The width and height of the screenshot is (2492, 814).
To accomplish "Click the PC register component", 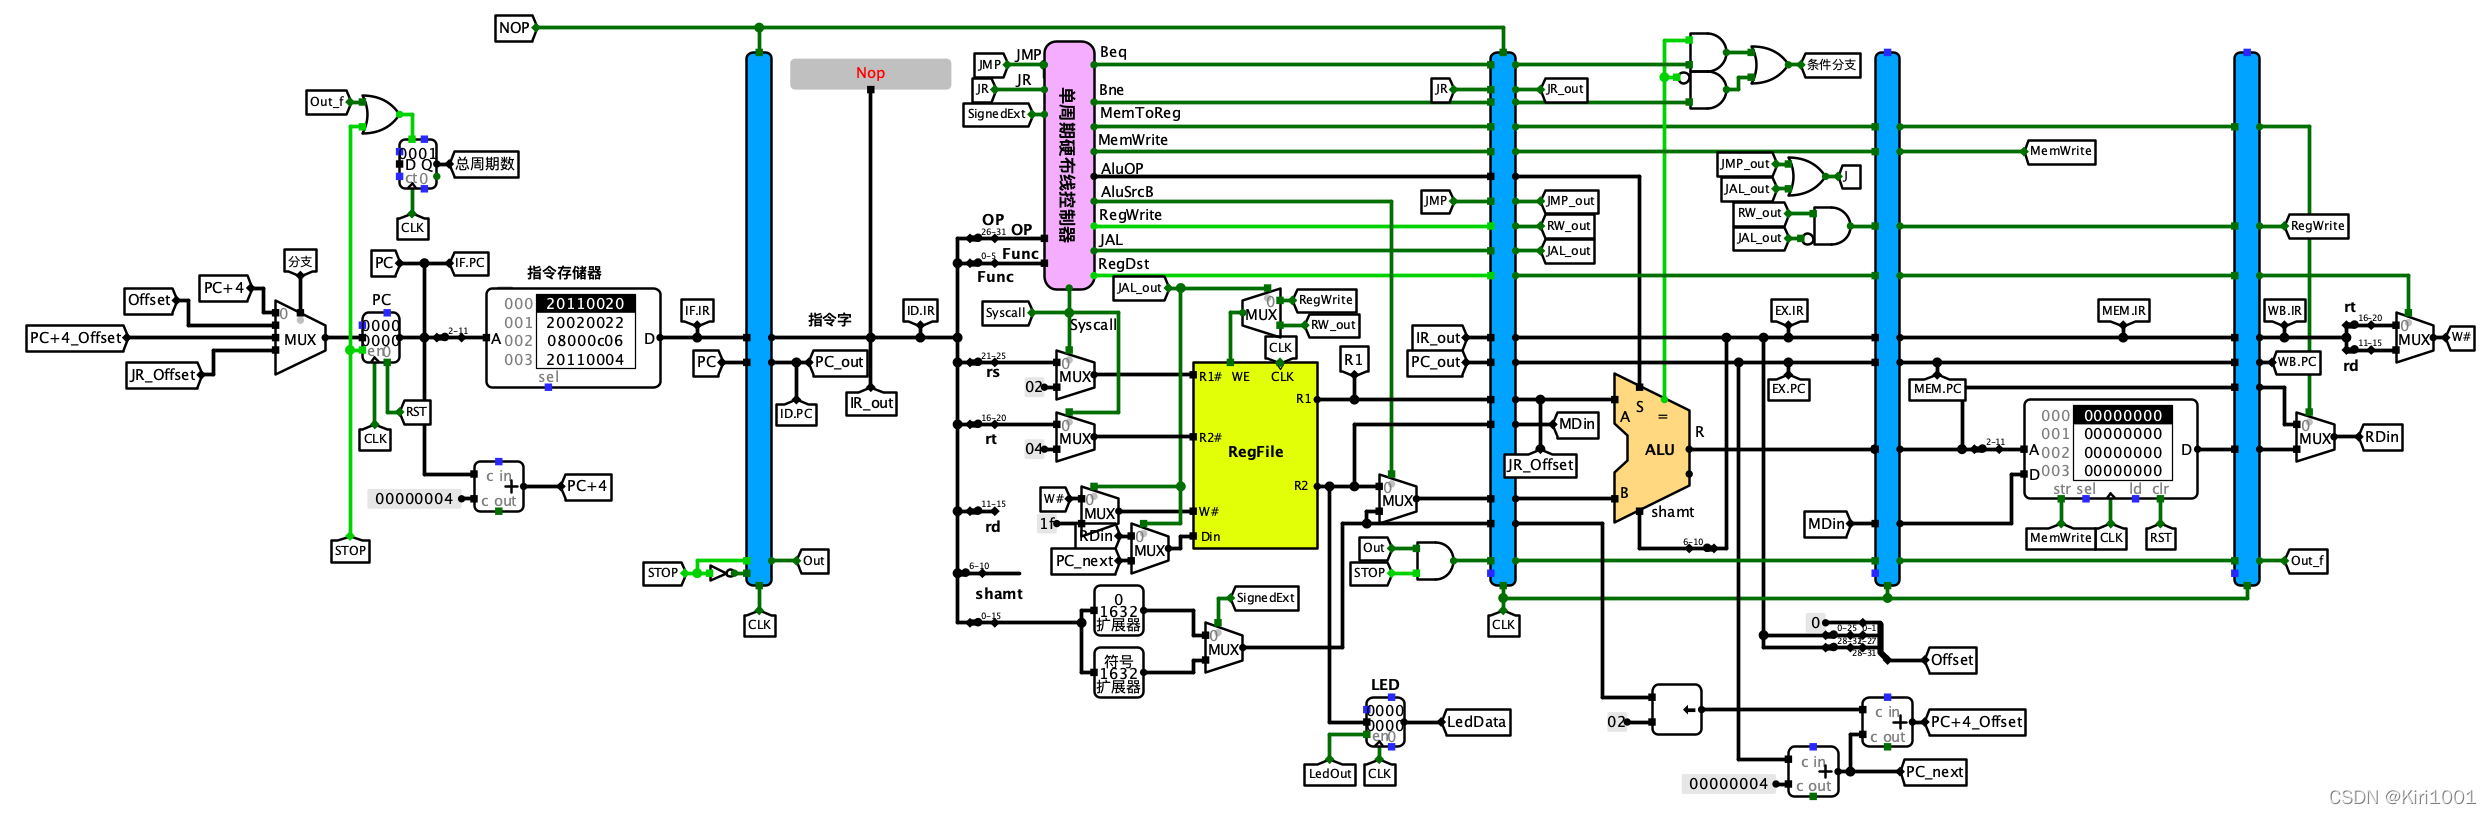I will [380, 337].
